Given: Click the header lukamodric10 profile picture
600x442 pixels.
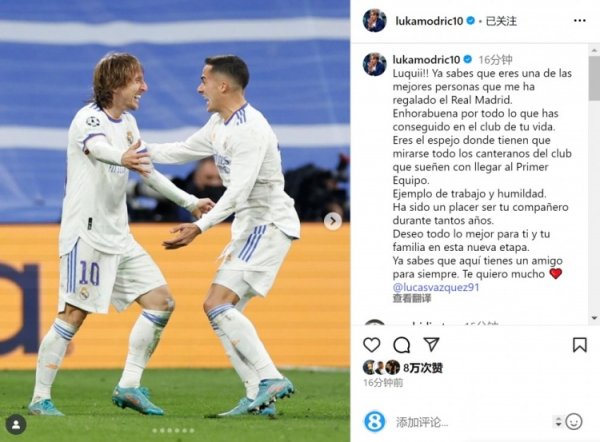Looking at the screenshot, I should (x=374, y=21).
